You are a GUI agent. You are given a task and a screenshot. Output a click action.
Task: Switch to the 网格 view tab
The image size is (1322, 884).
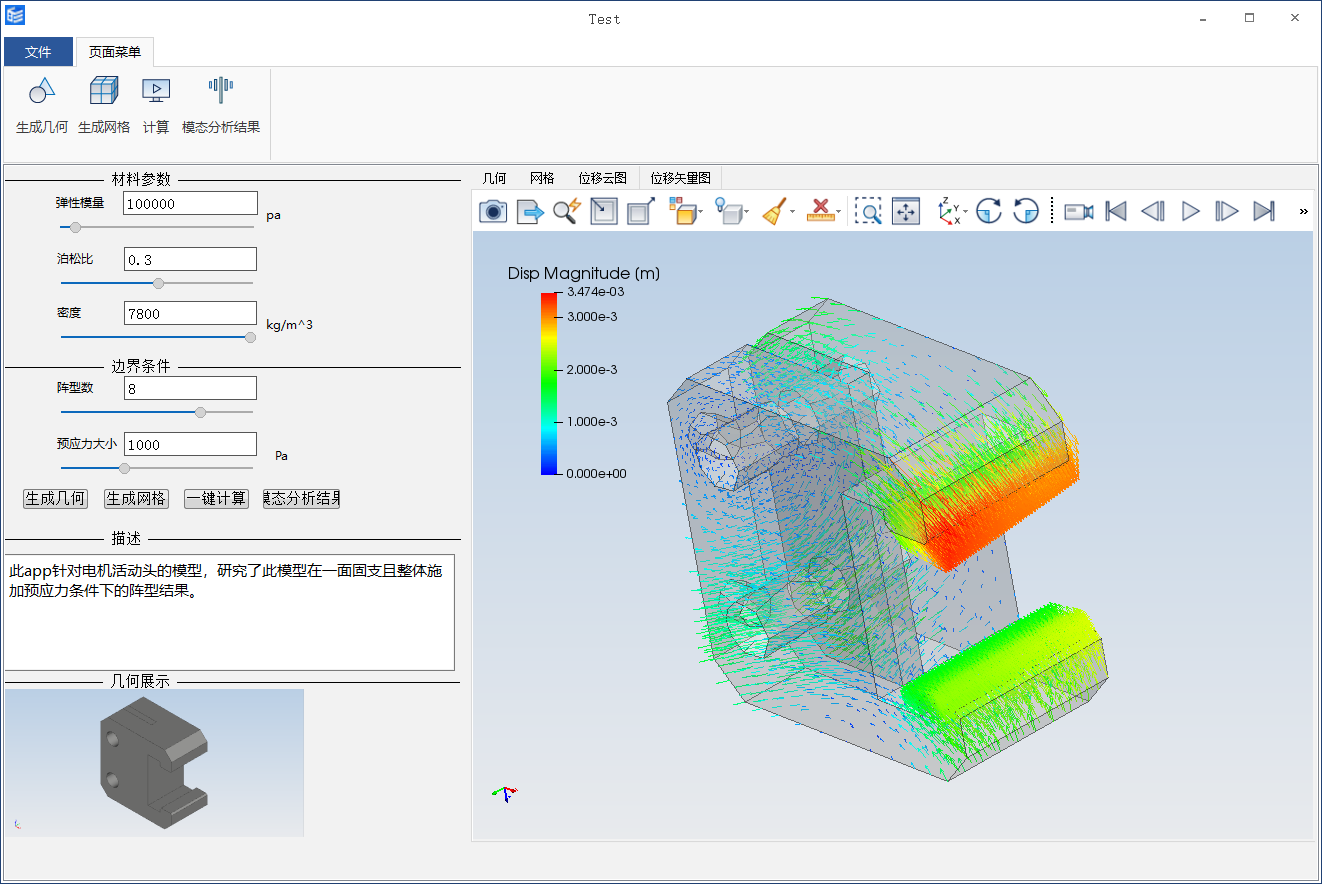[x=542, y=178]
